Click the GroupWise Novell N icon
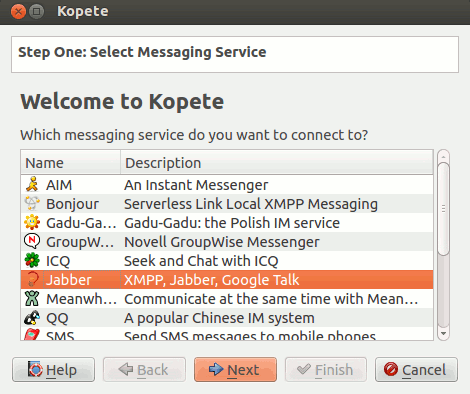Screen dimensions: 470x394 click(32, 241)
